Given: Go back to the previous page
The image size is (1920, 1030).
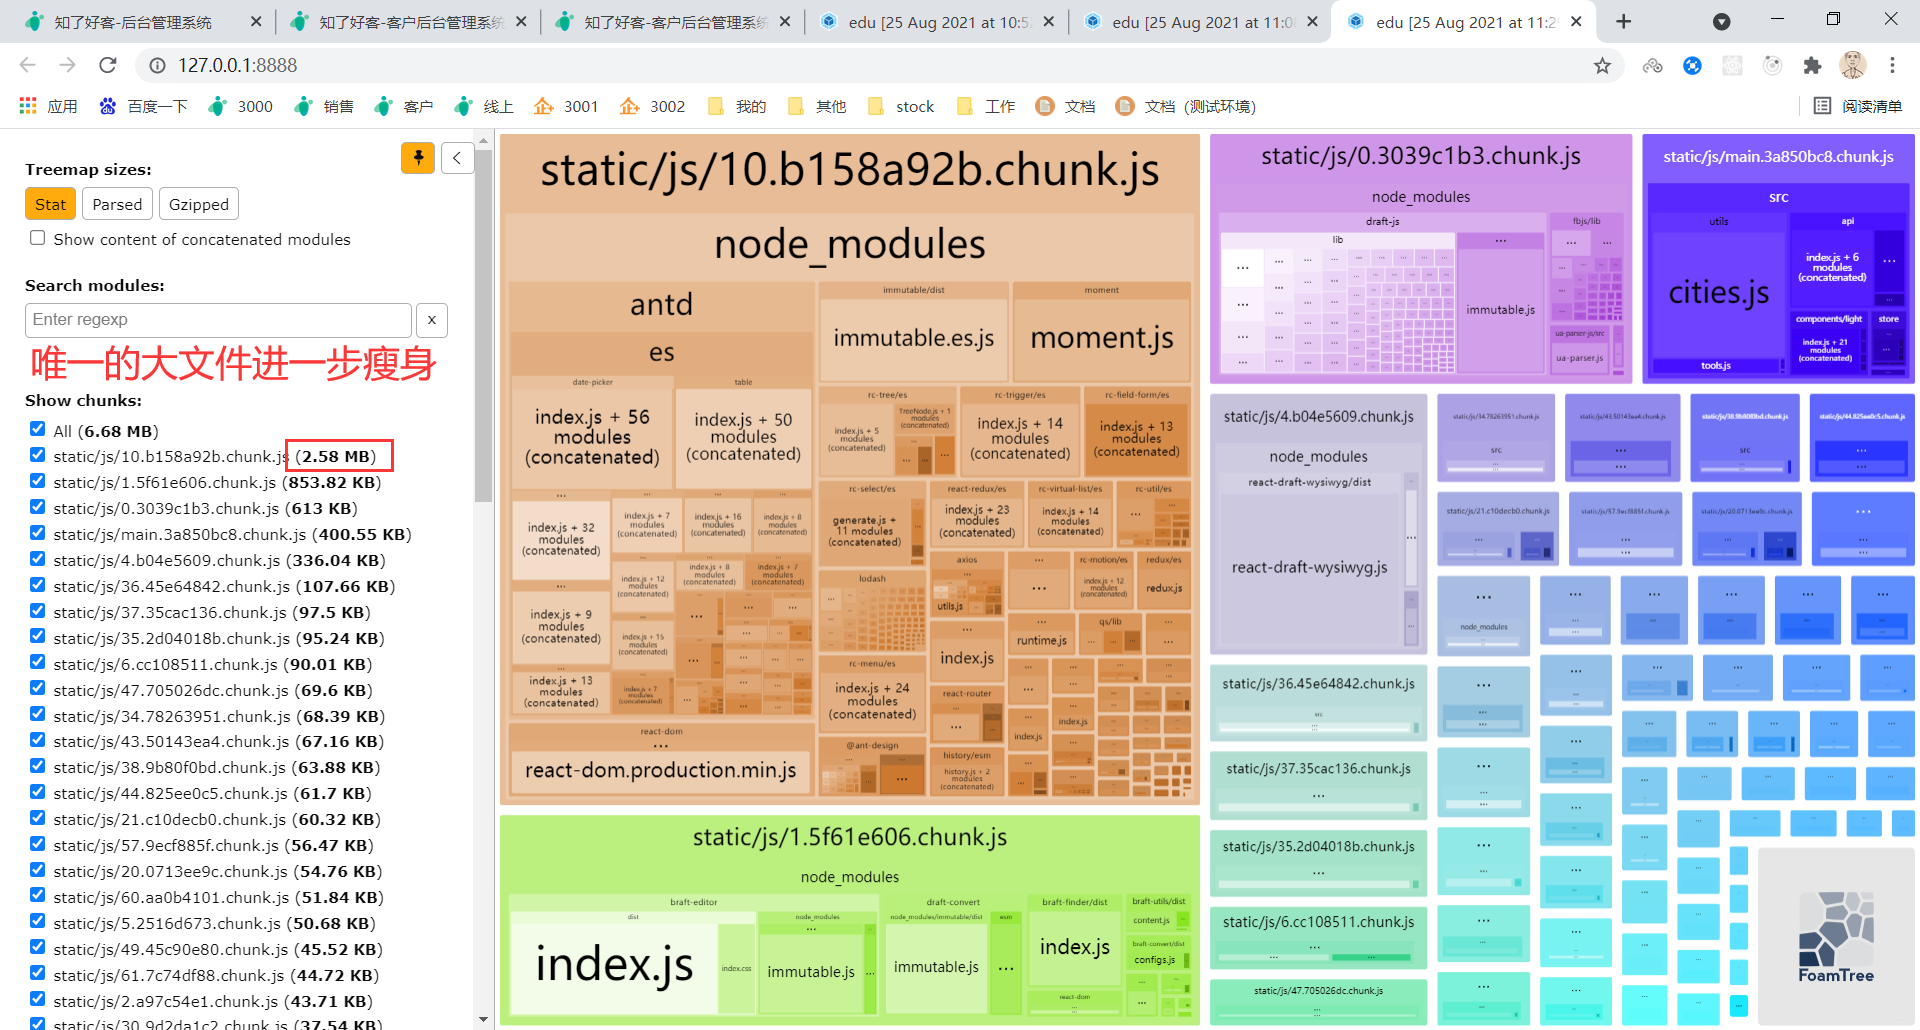Looking at the screenshot, I should [27, 65].
